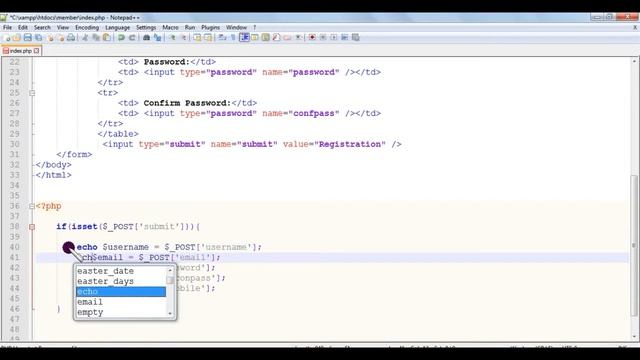Screen dimensions: 640x360
Task: Open the Encoding menu
Action: [x=87, y=27]
